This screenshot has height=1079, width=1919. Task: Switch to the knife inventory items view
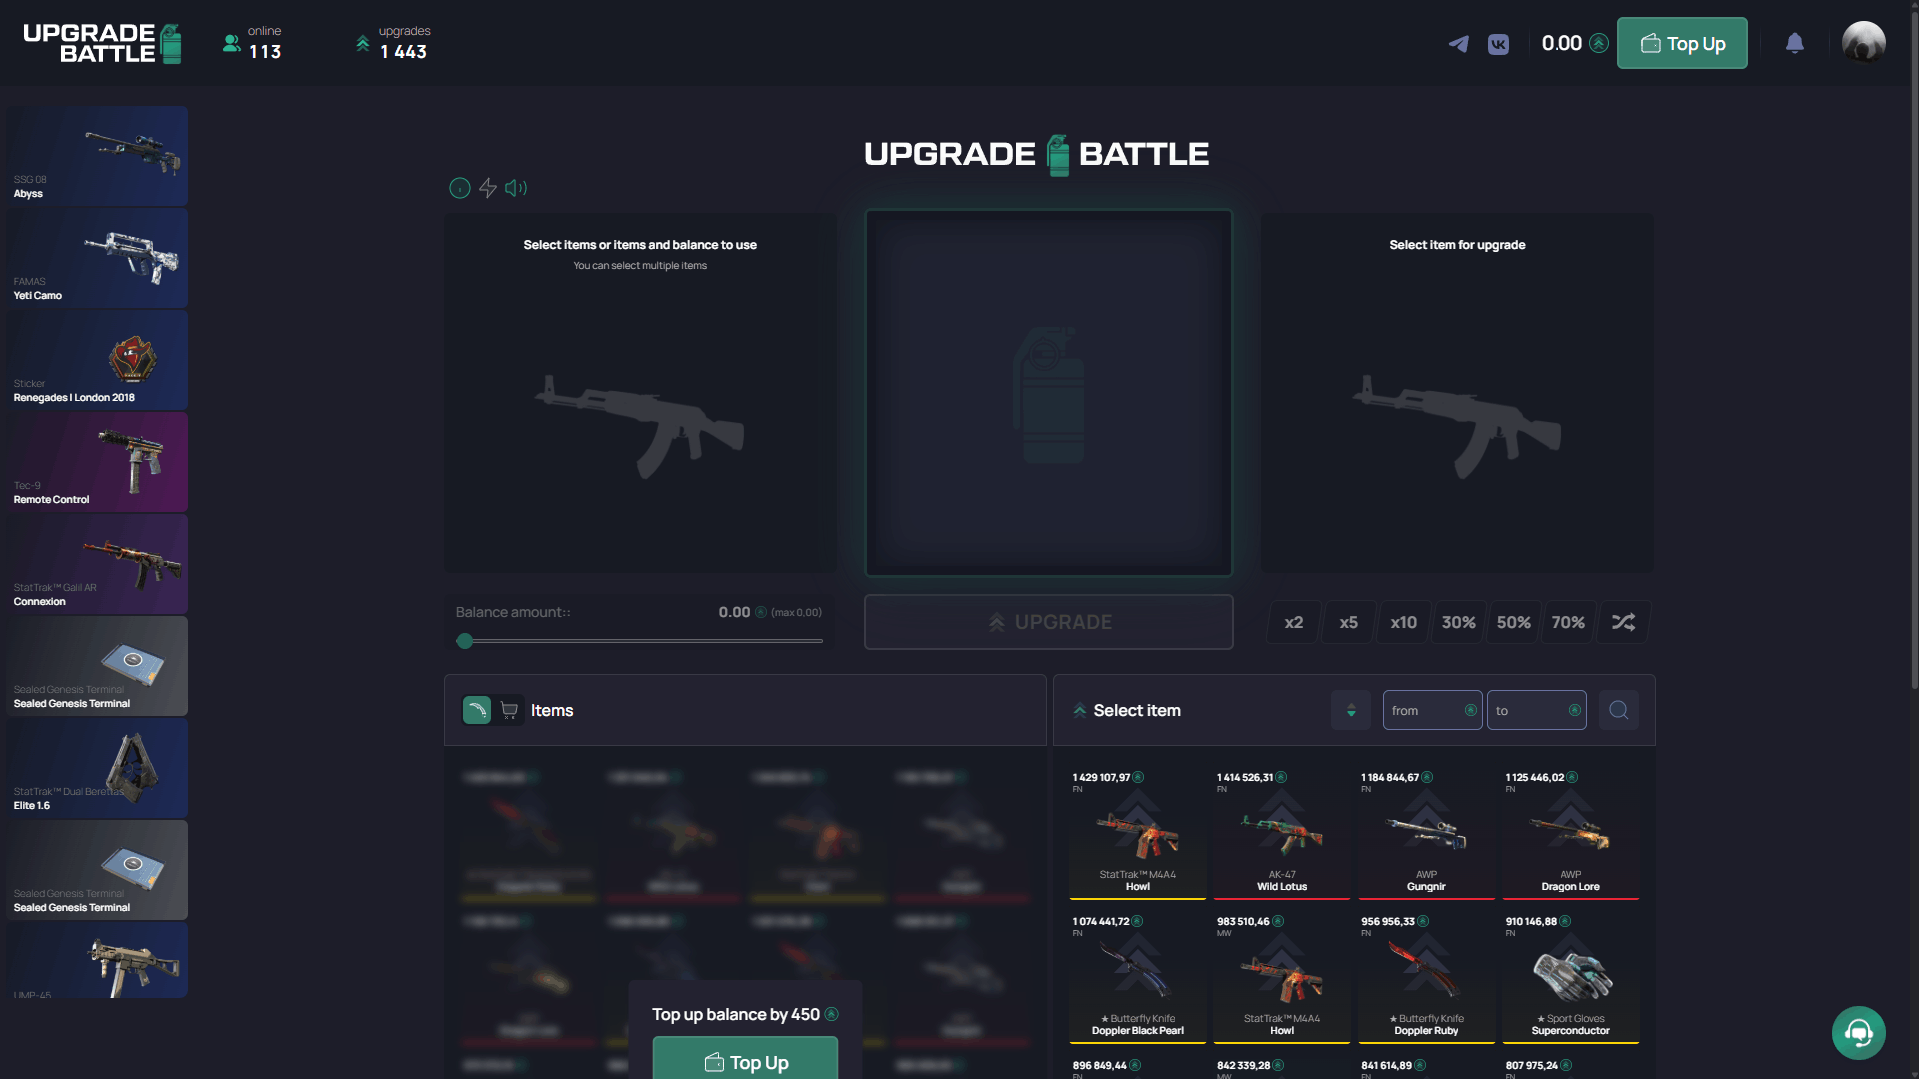[x=477, y=710]
